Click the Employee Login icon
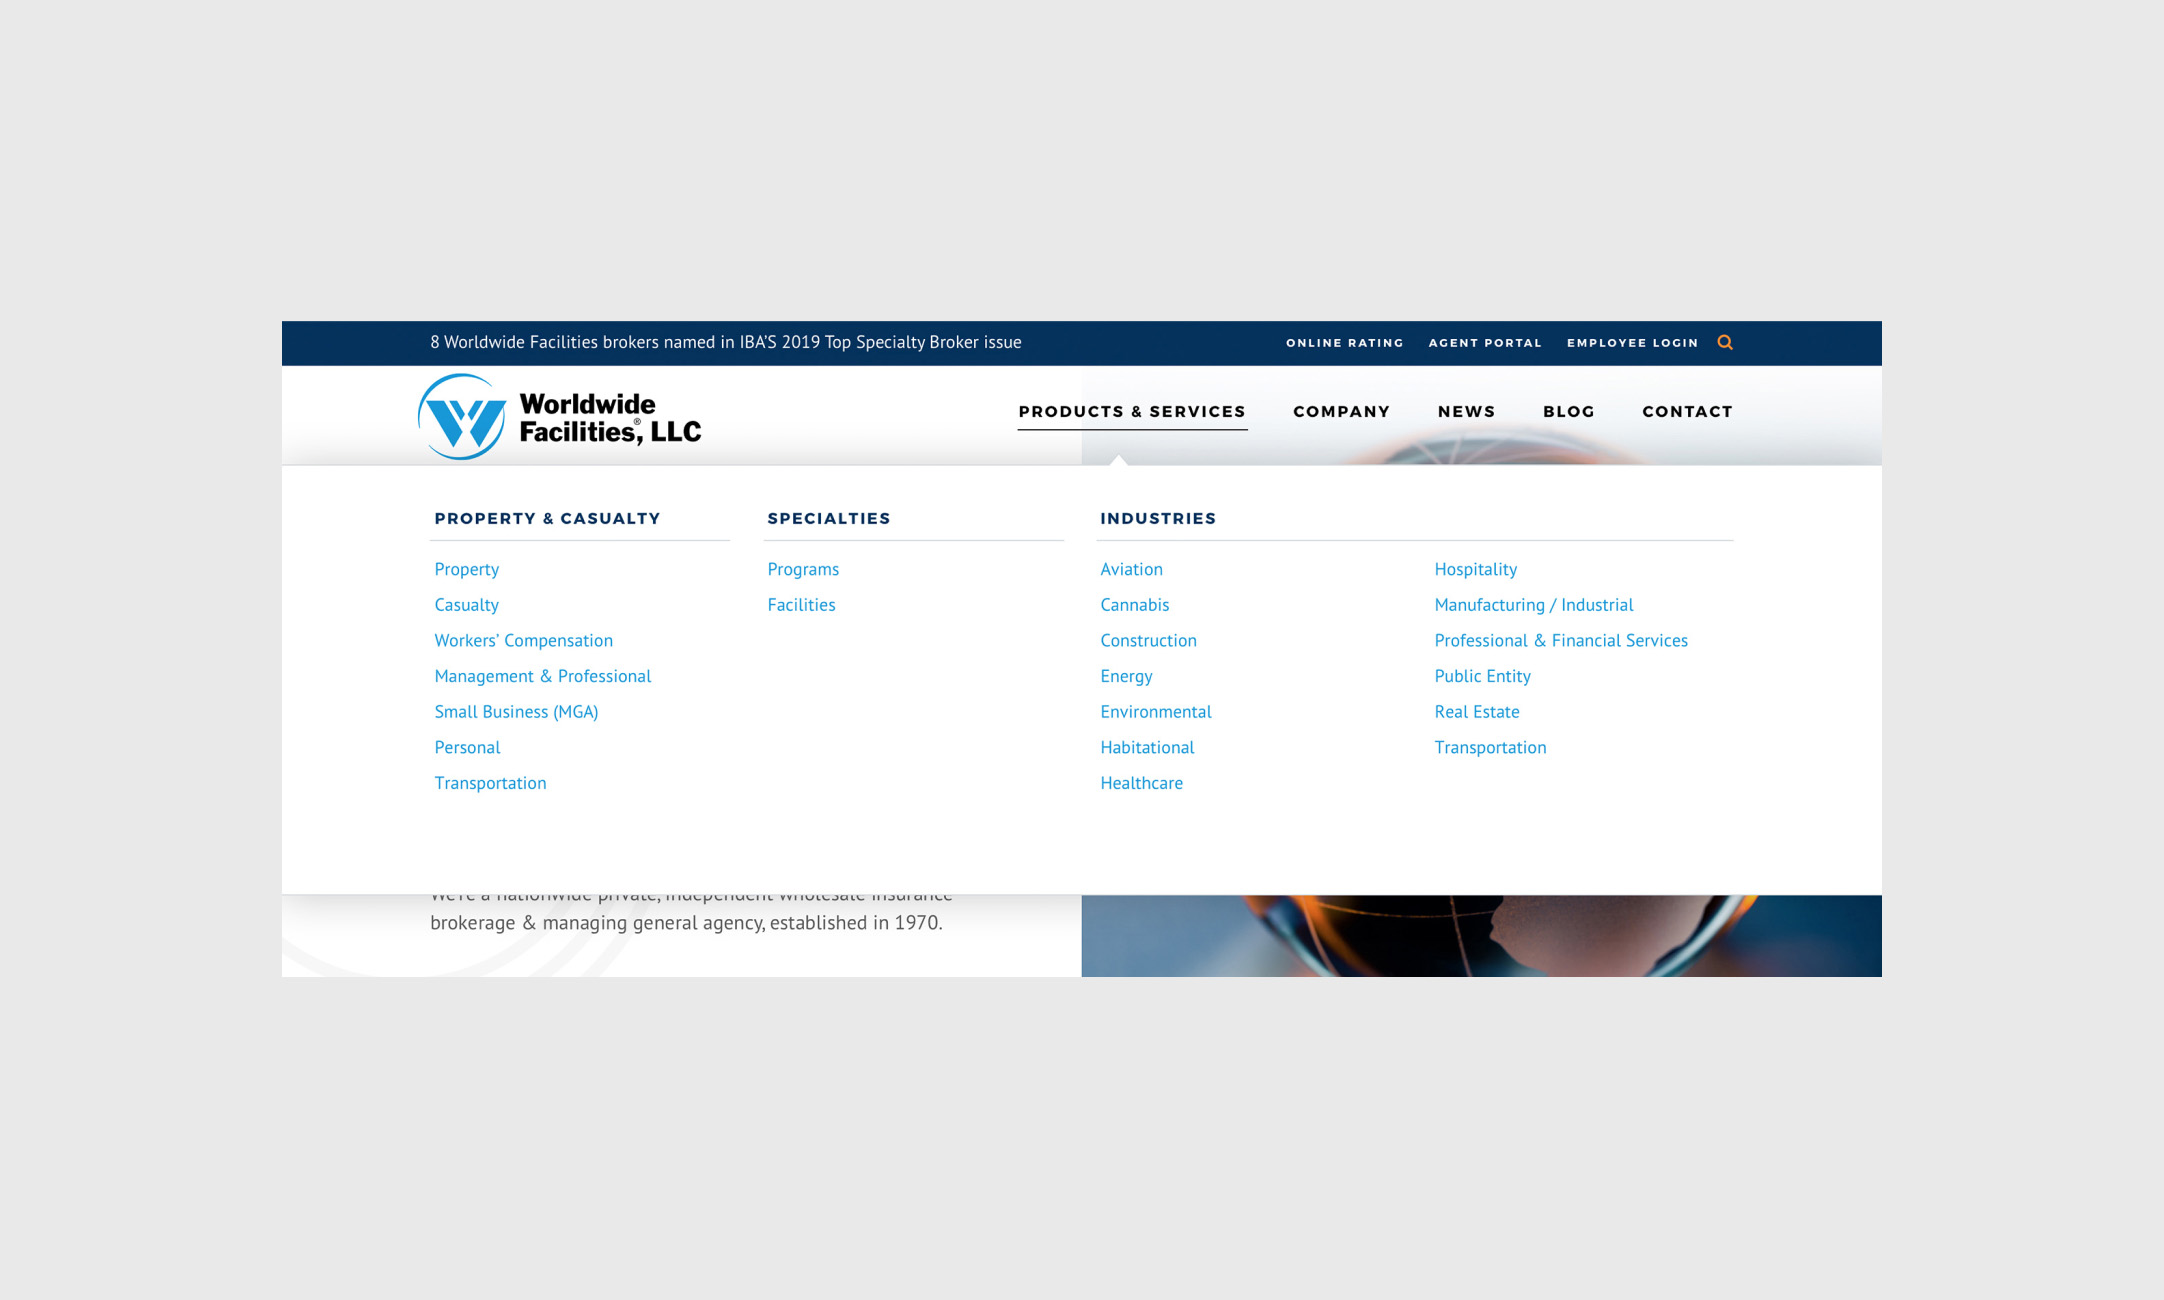Screen dimensions: 2164x1300 coord(1631,342)
